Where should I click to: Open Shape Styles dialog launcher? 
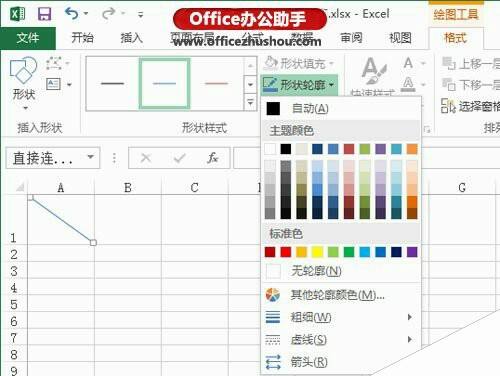427,129
